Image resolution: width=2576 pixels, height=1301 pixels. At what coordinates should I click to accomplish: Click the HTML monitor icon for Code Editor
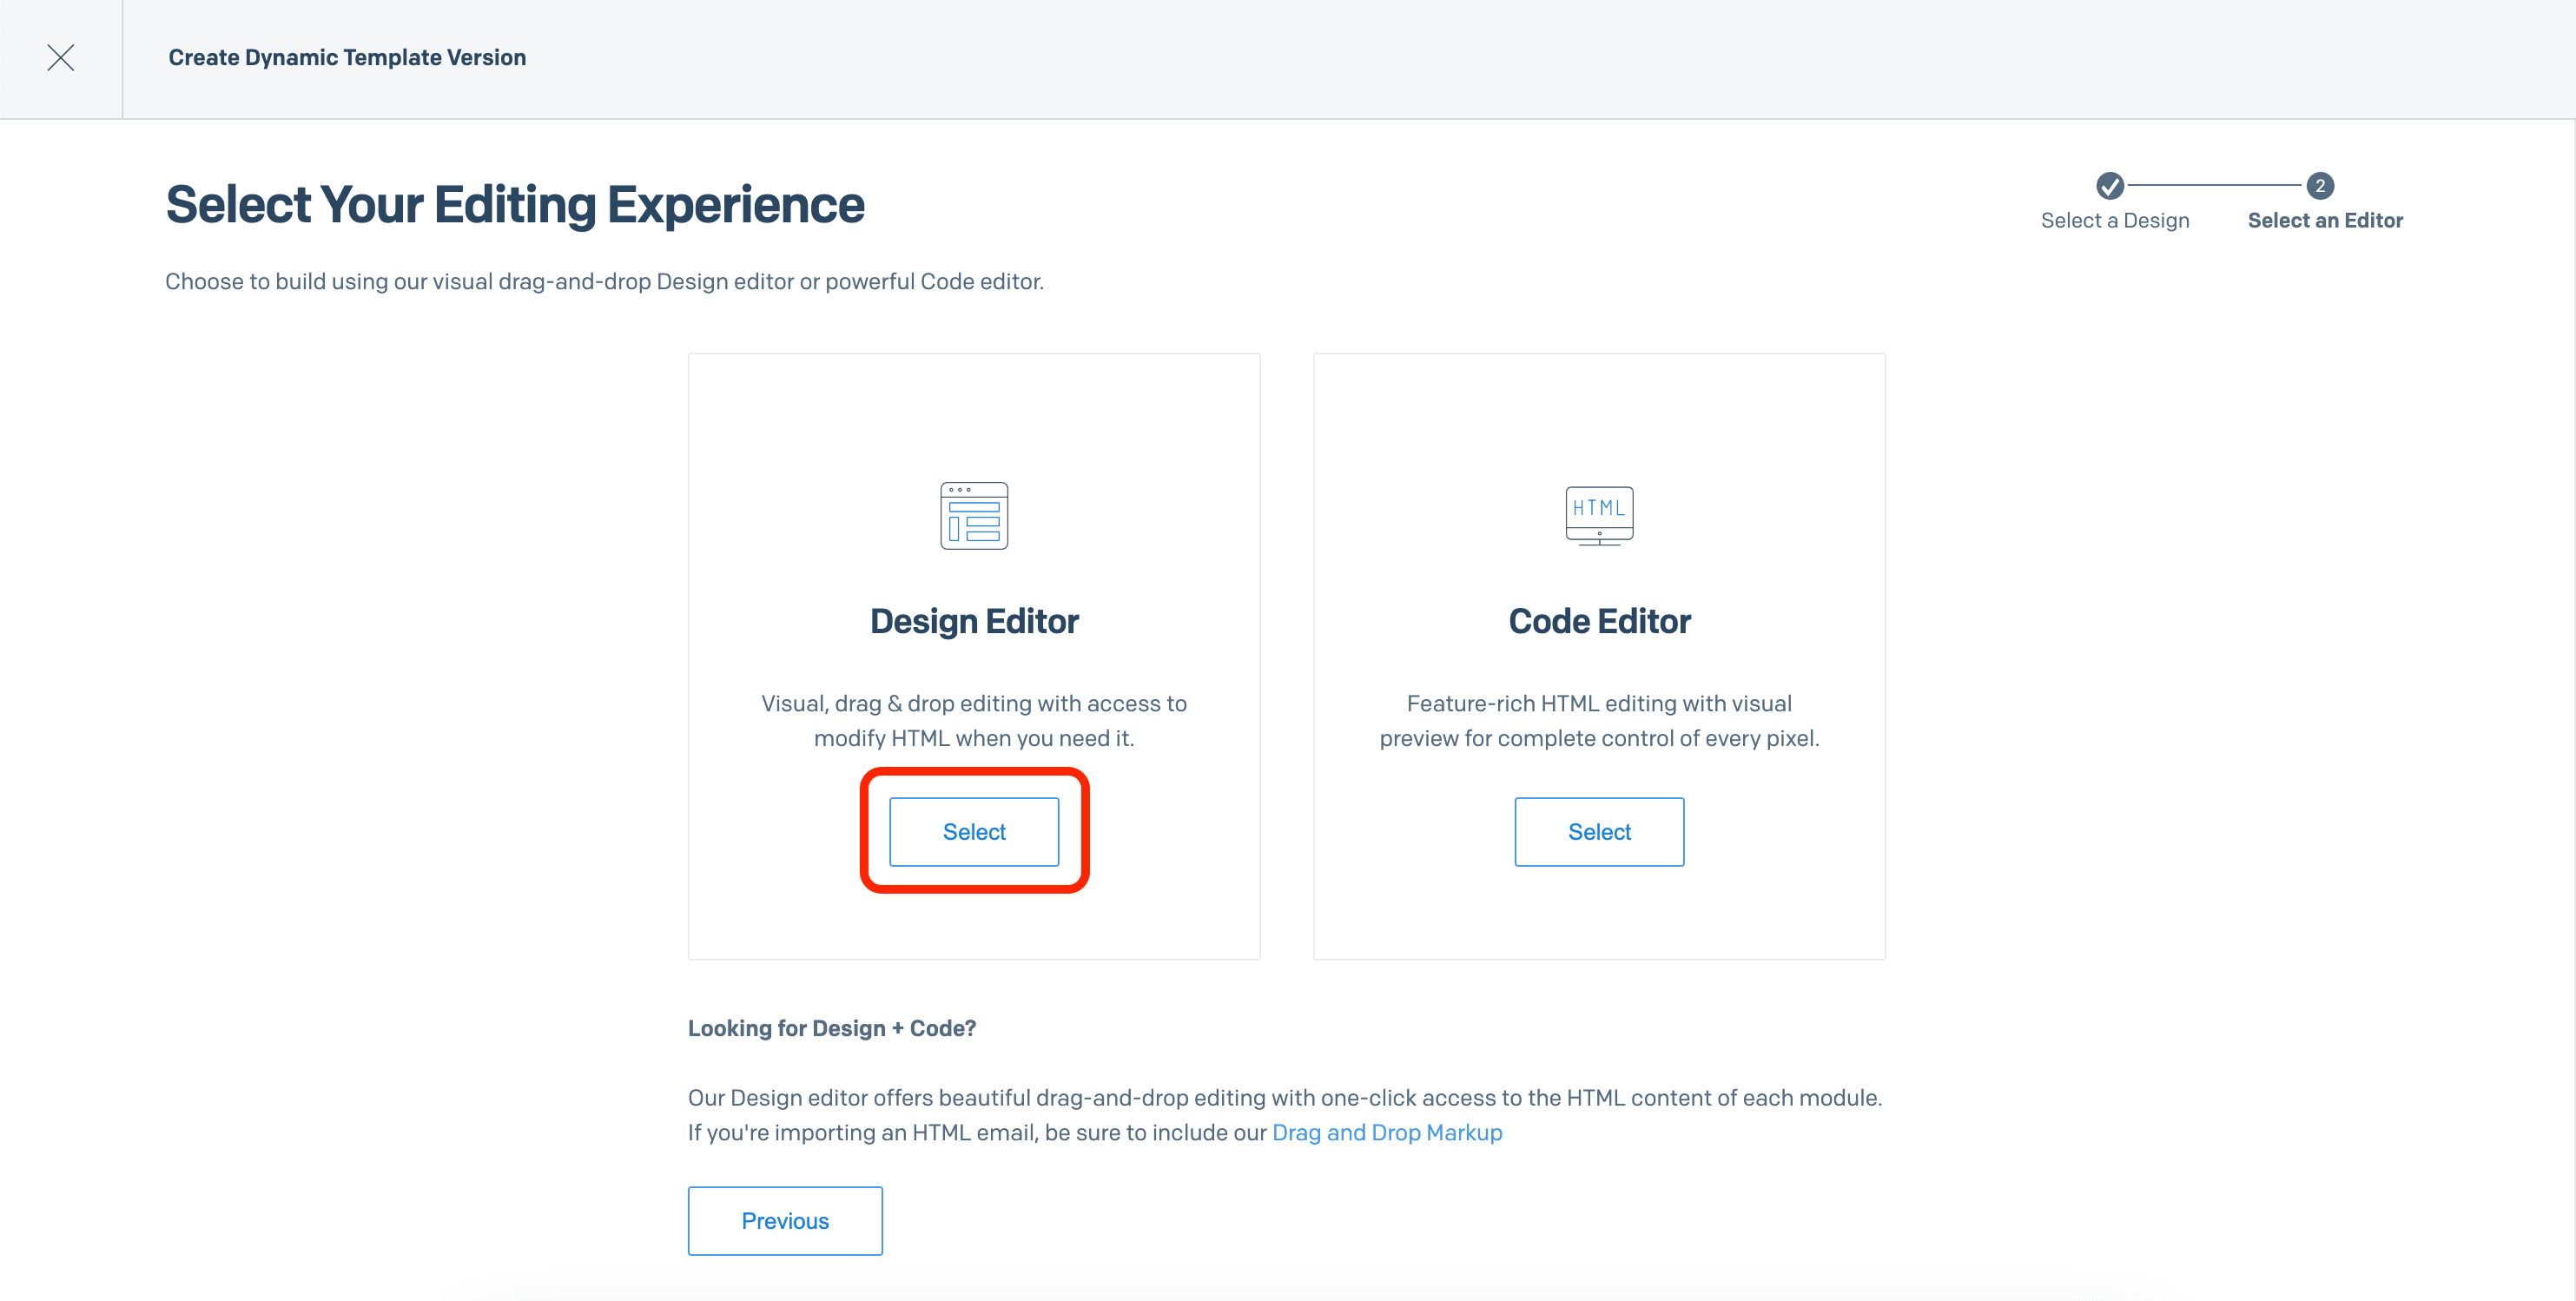[x=1599, y=516]
